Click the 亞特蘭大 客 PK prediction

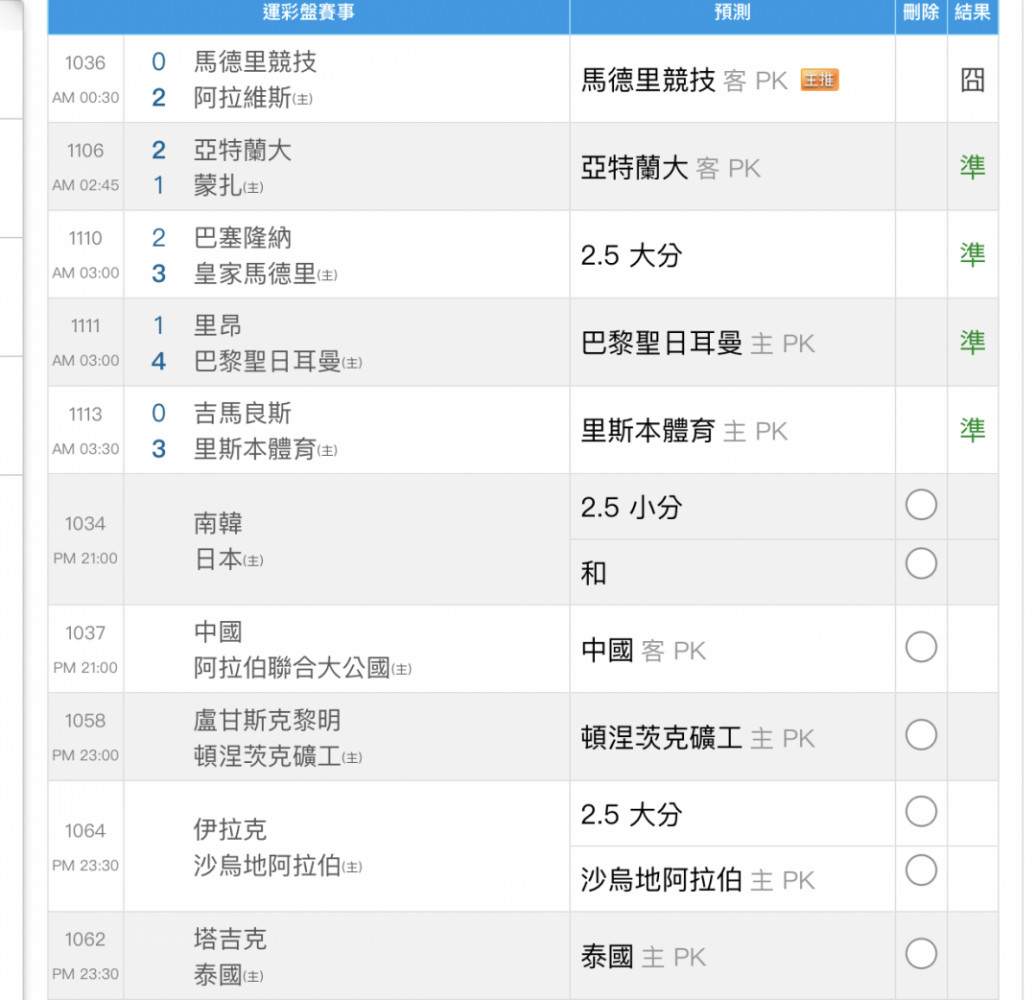(x=671, y=168)
